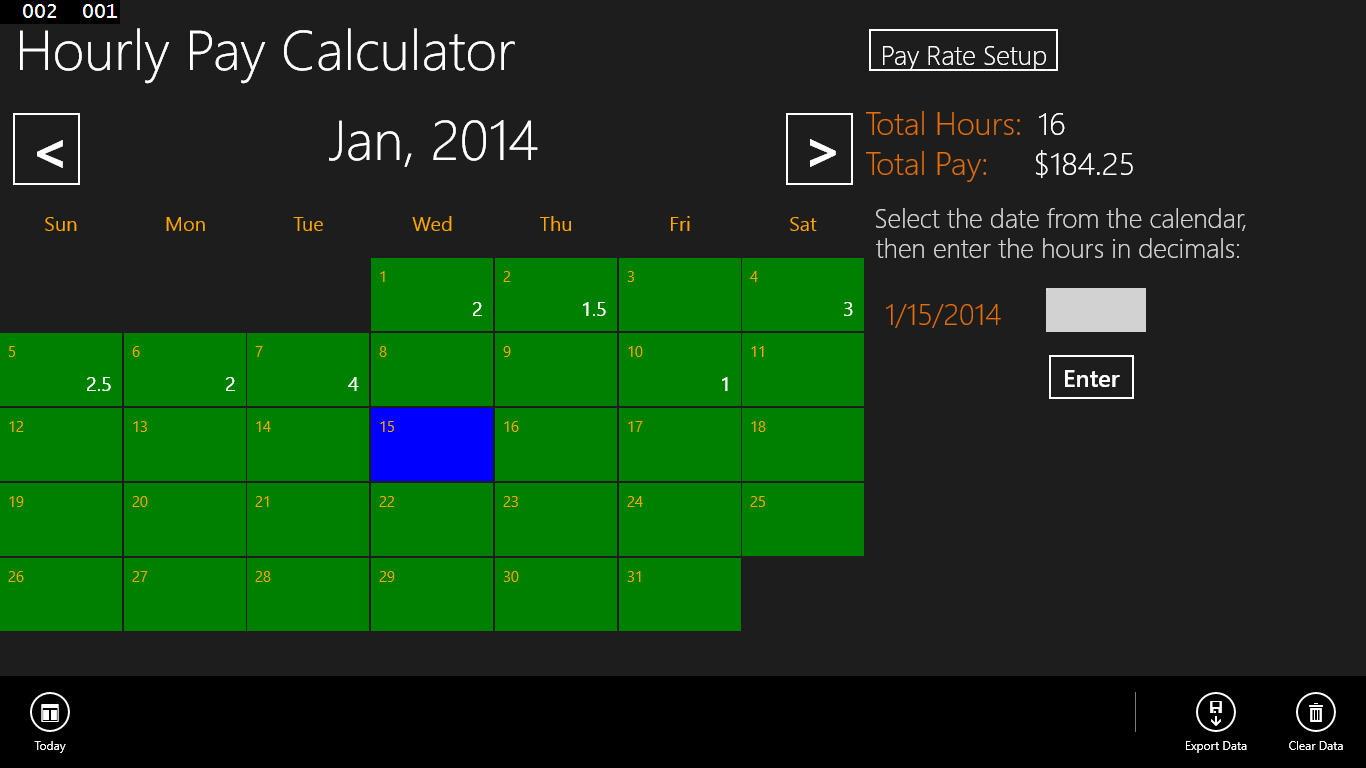Choose January 13 in Monday column
This screenshot has height=768, width=1366.
[185, 445]
